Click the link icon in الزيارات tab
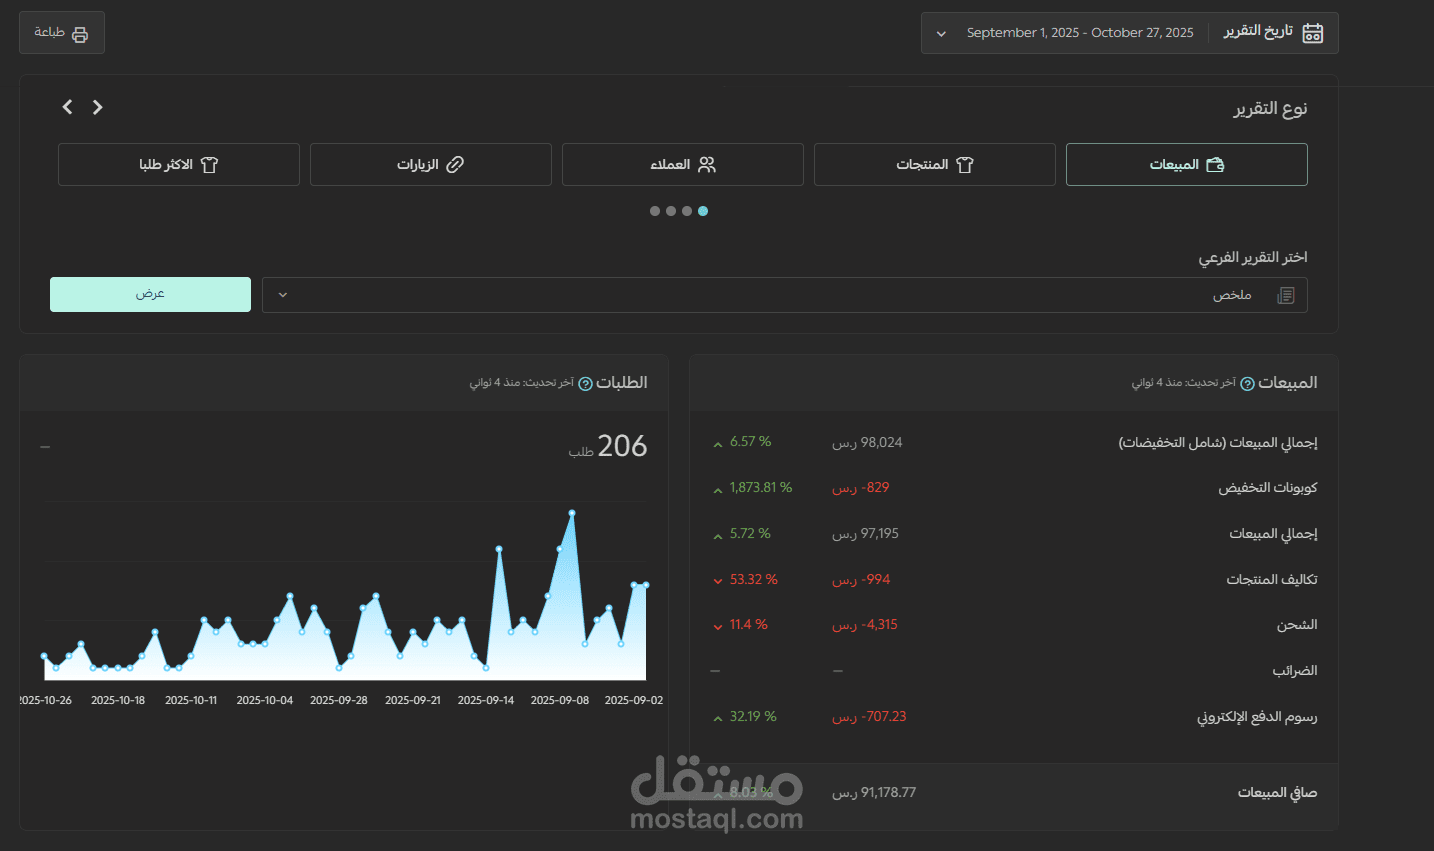The width and height of the screenshot is (1434, 851). coord(455,164)
